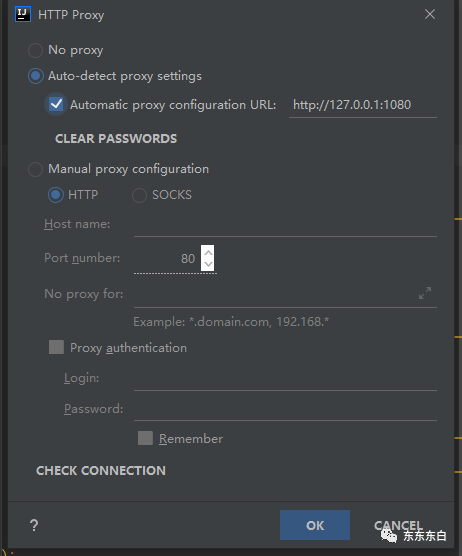Confirm settings with the OK button
Screen dimensions: 462x556
tap(315, 525)
